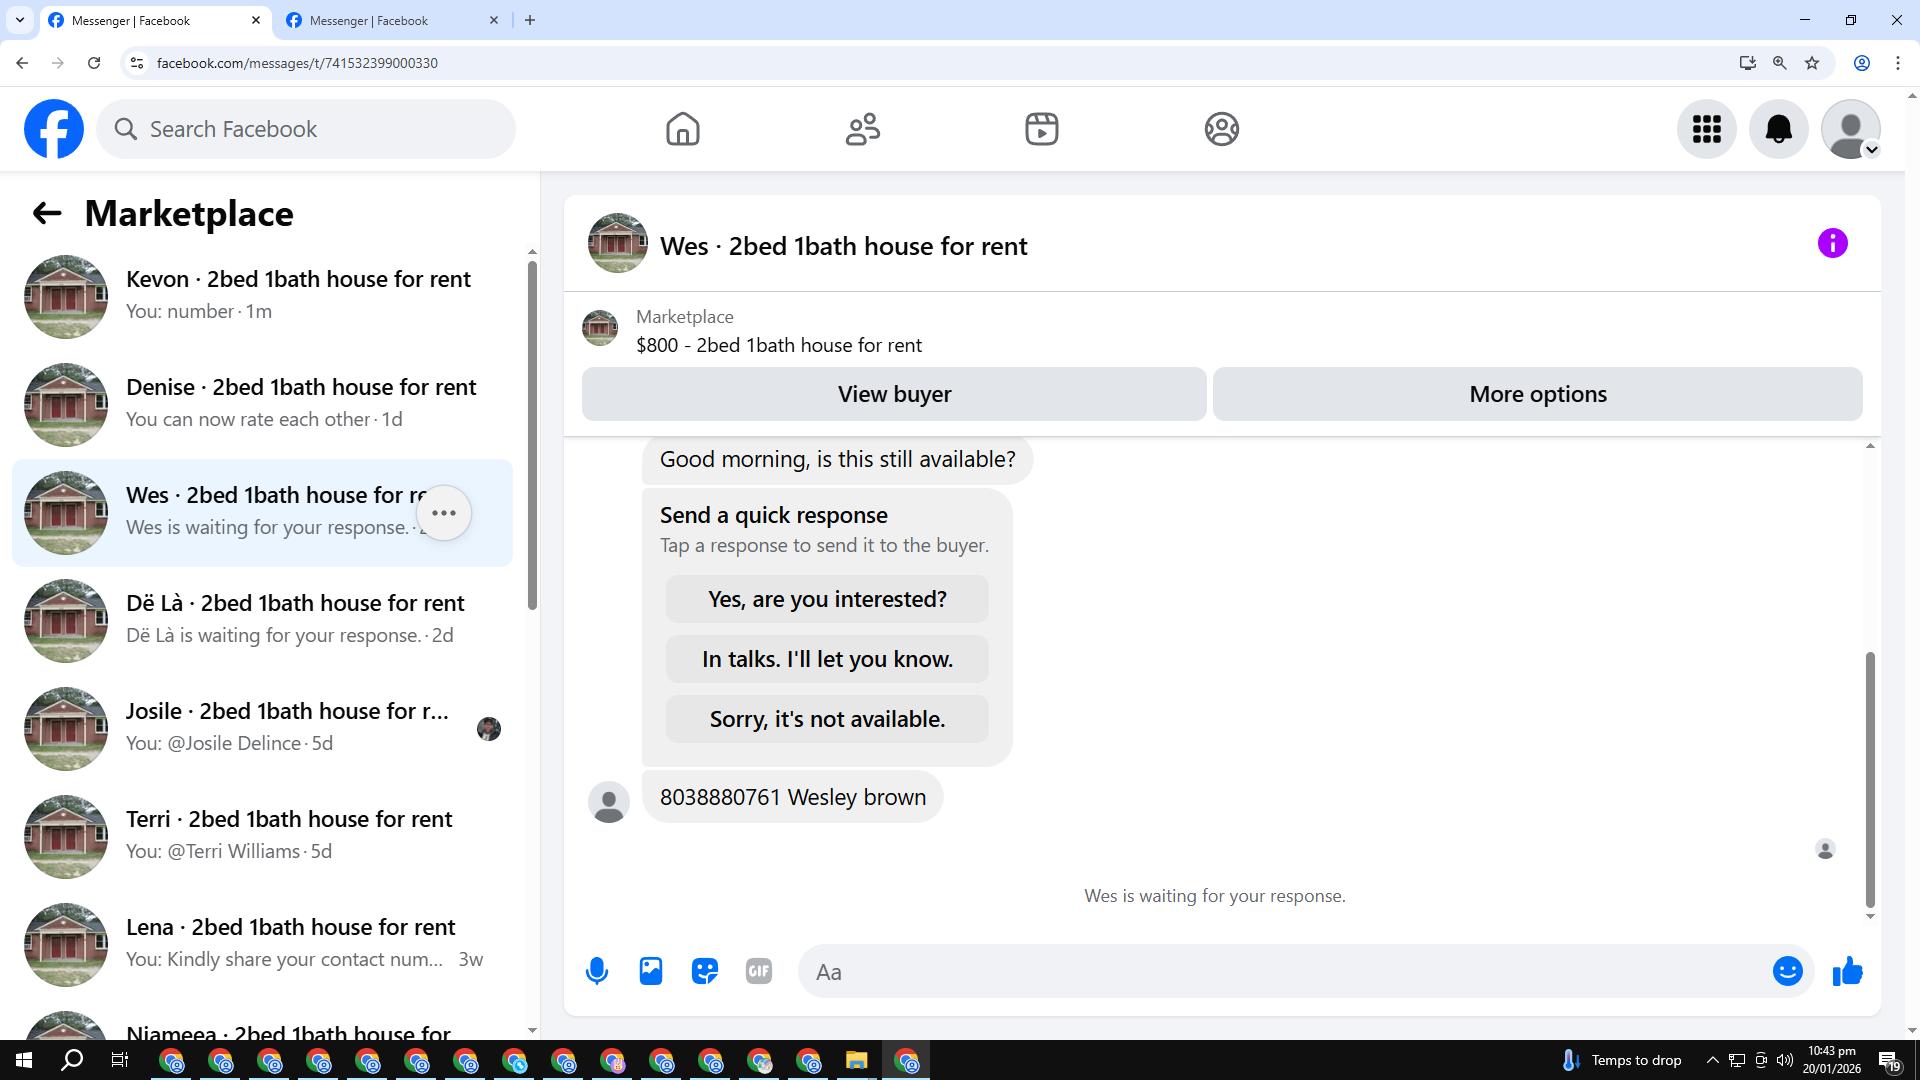Go back from Marketplace with the arrow

pyautogui.click(x=47, y=213)
